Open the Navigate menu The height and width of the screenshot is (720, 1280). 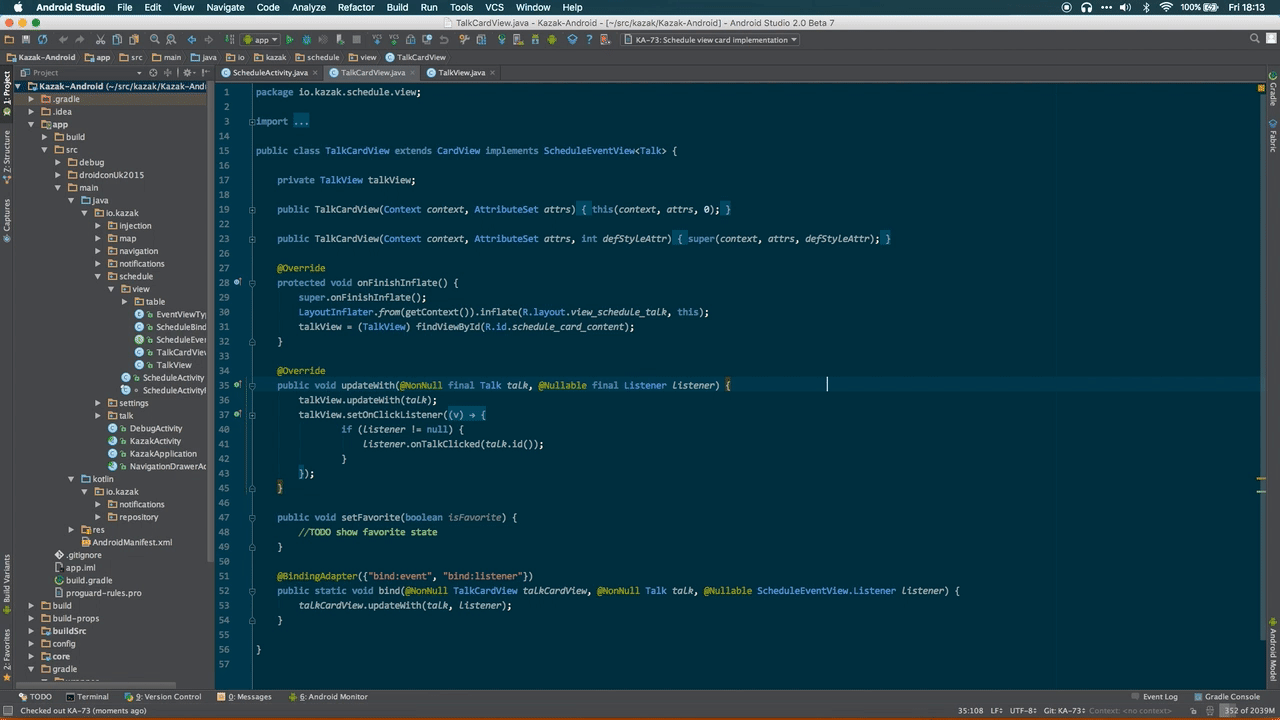coord(225,7)
